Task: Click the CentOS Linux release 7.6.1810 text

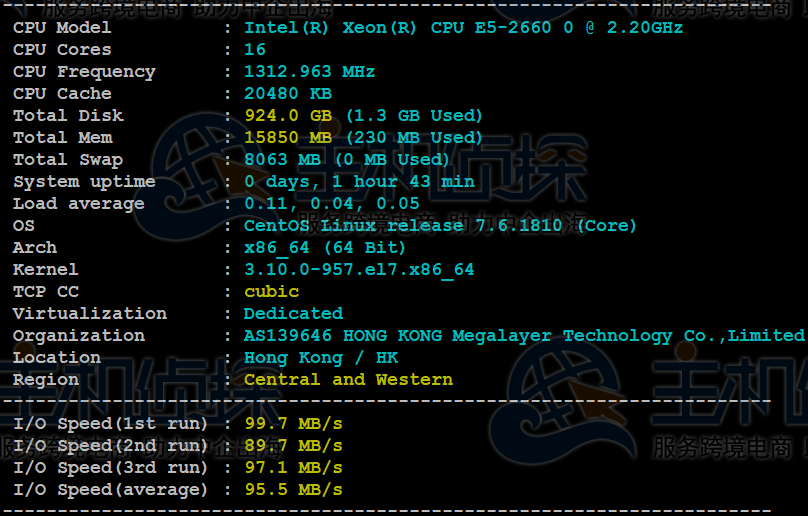Action: point(440,226)
